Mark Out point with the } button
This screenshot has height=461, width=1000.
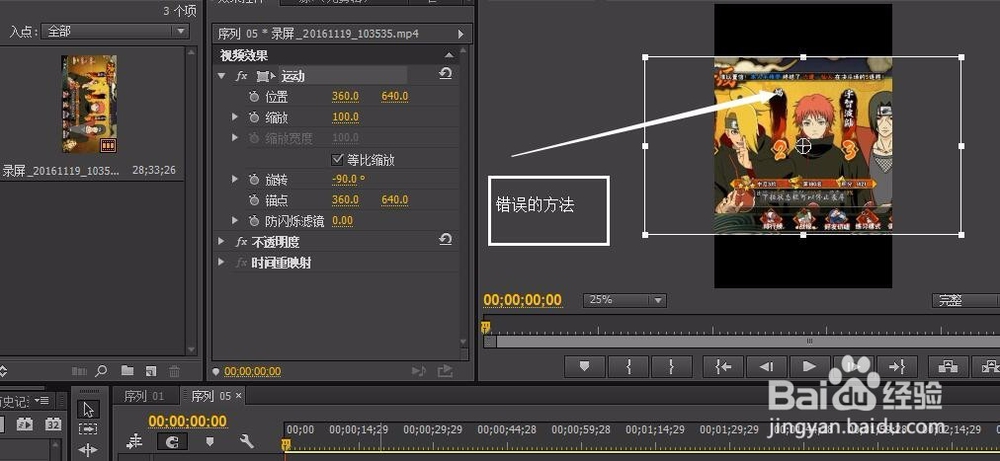672,366
